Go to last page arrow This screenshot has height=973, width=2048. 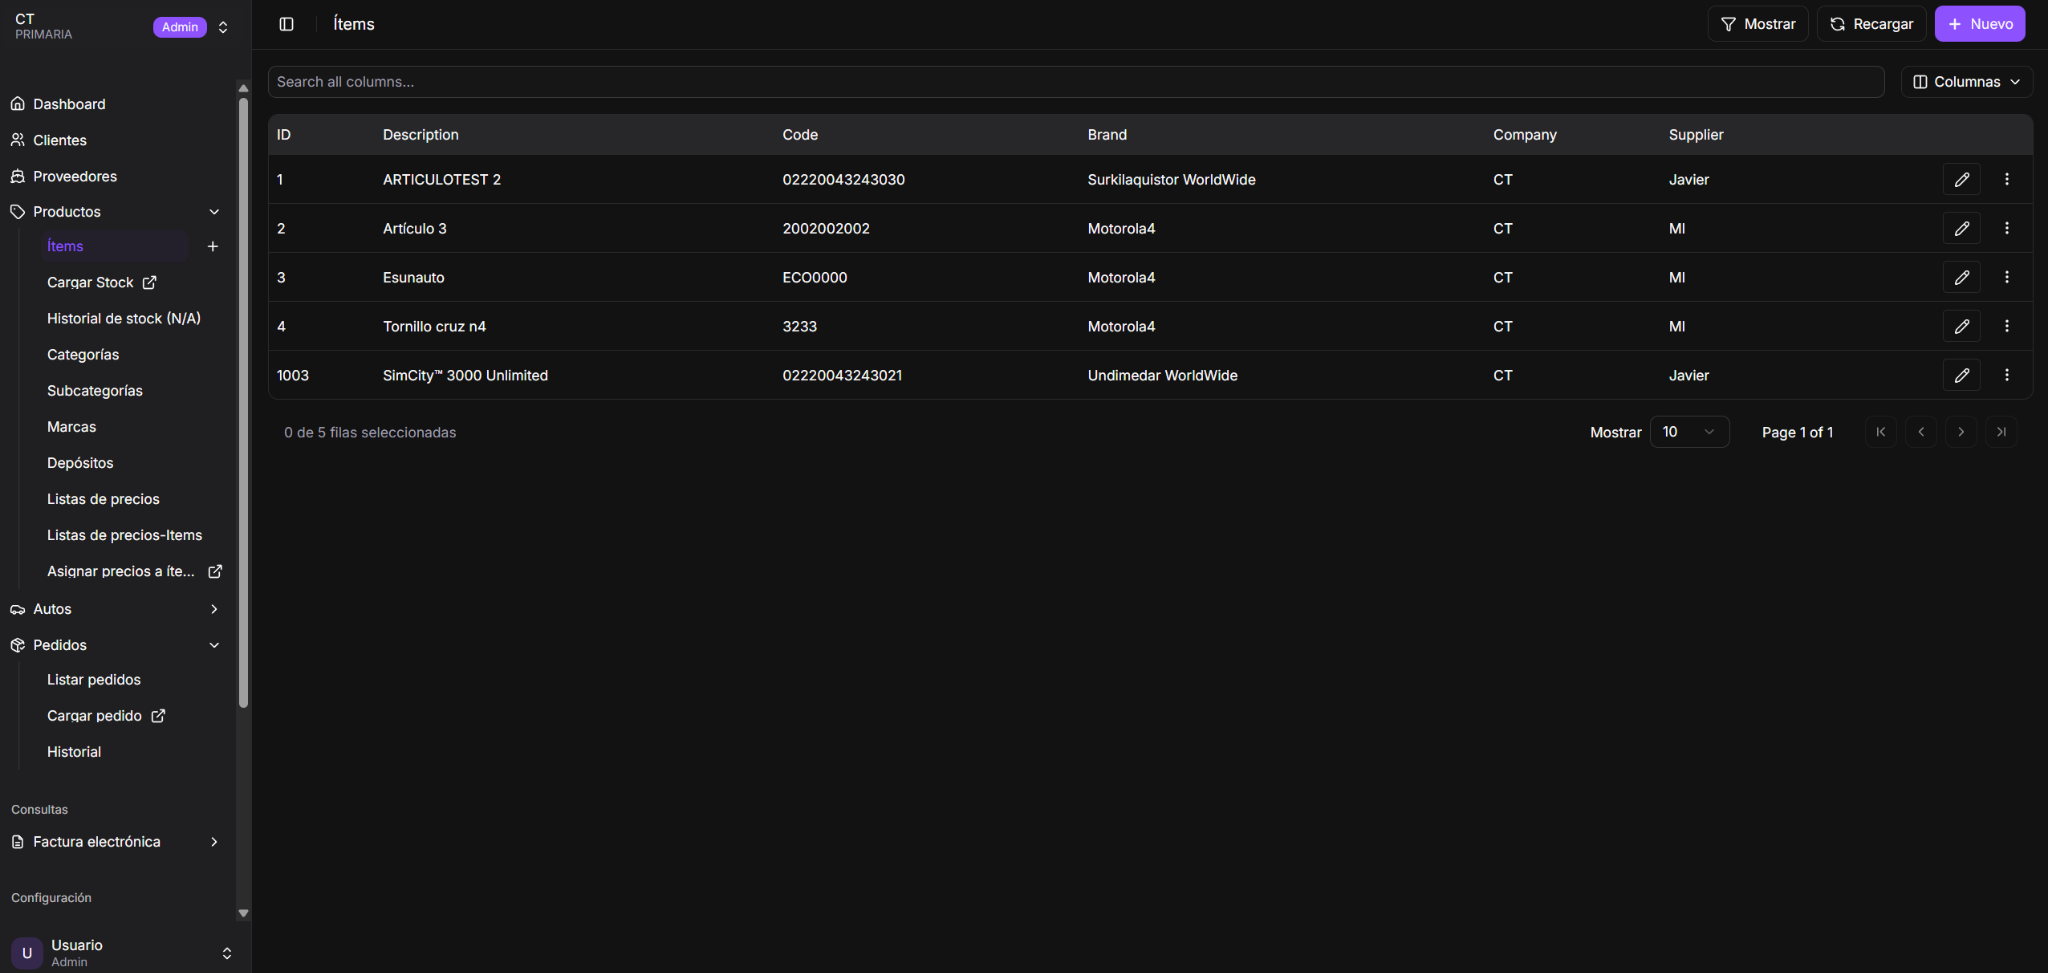point(2001,432)
